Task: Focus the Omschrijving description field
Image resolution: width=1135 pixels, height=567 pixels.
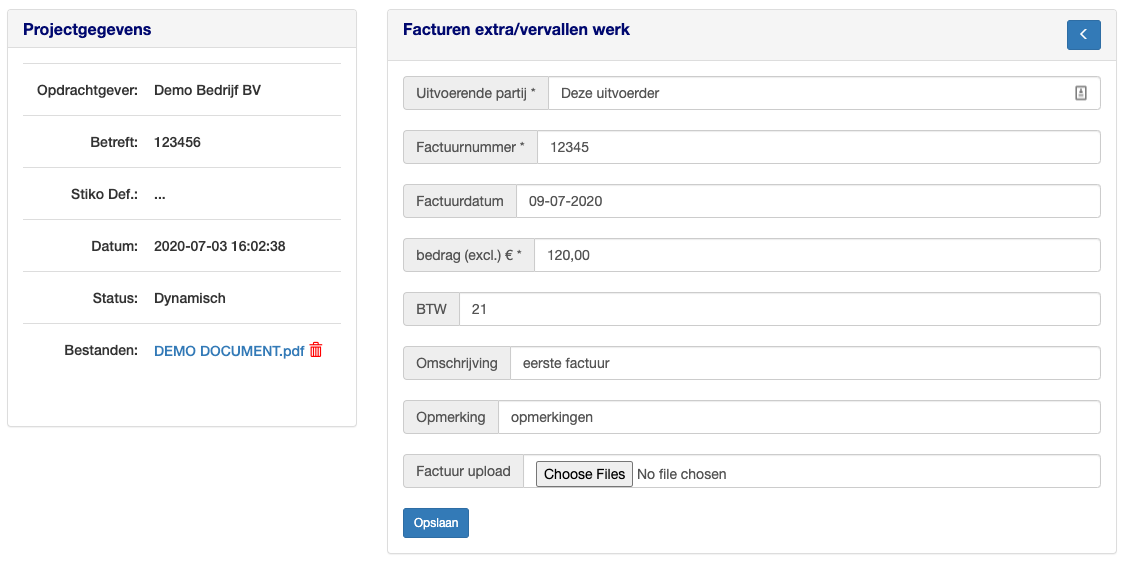Action: (x=805, y=363)
